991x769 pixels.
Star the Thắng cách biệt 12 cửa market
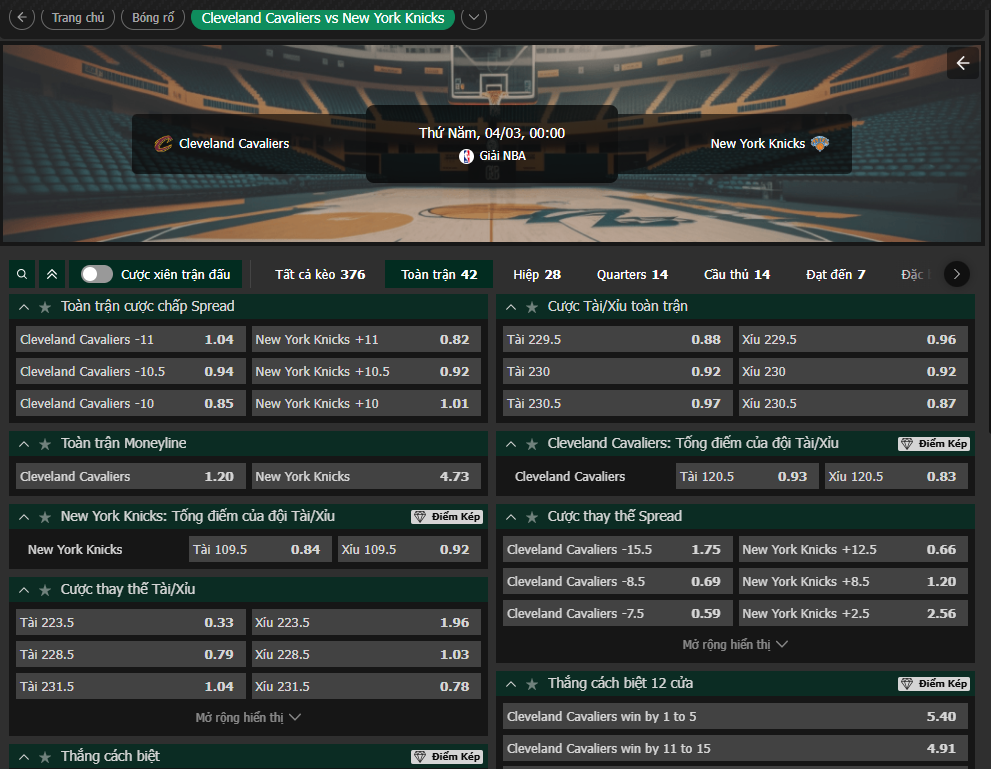[x=532, y=684]
